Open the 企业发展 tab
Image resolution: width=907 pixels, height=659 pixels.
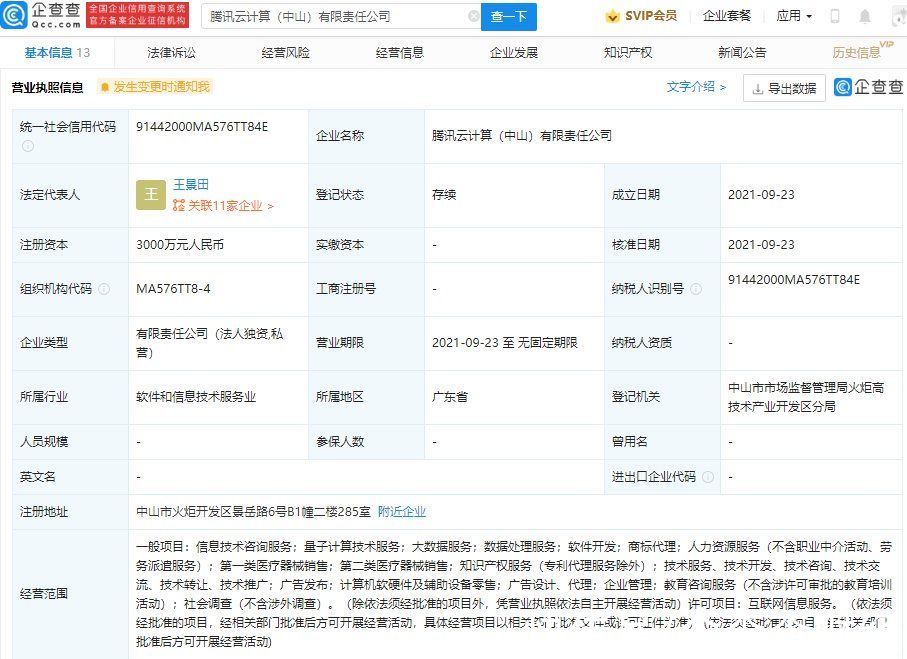click(x=514, y=53)
